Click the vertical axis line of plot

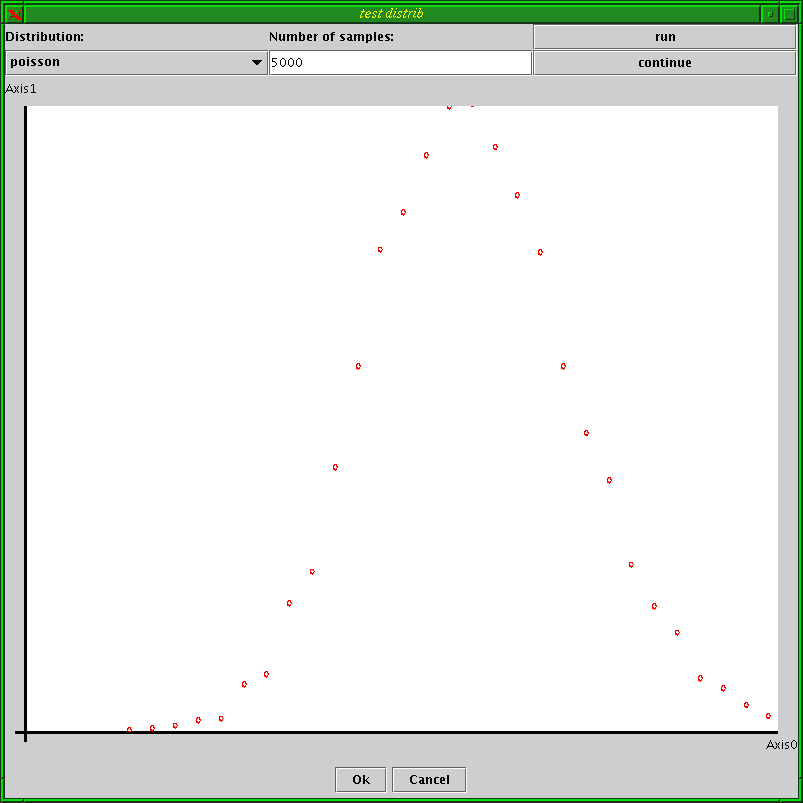click(25, 400)
